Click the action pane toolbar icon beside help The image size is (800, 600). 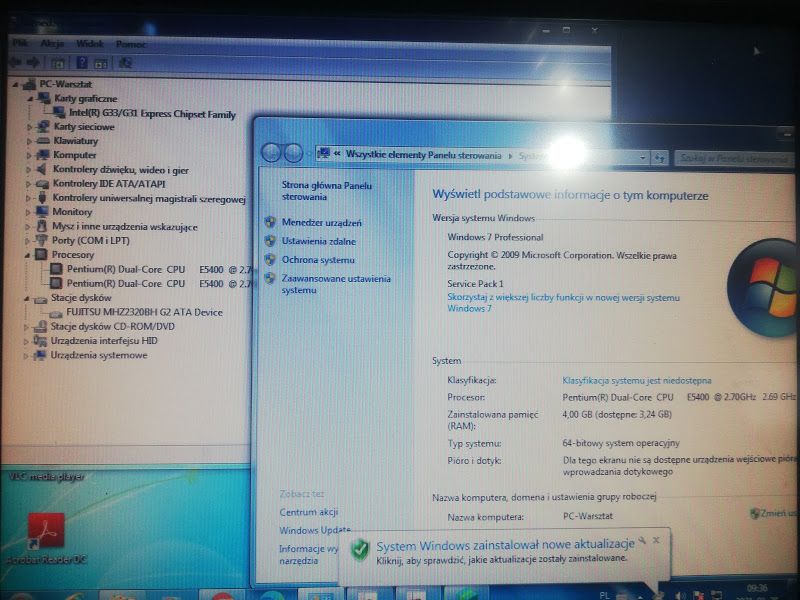[x=101, y=64]
